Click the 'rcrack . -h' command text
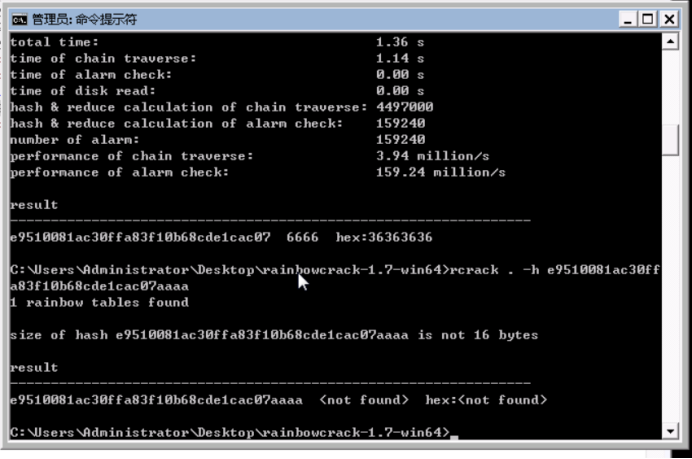692x459 pixels. (494, 270)
